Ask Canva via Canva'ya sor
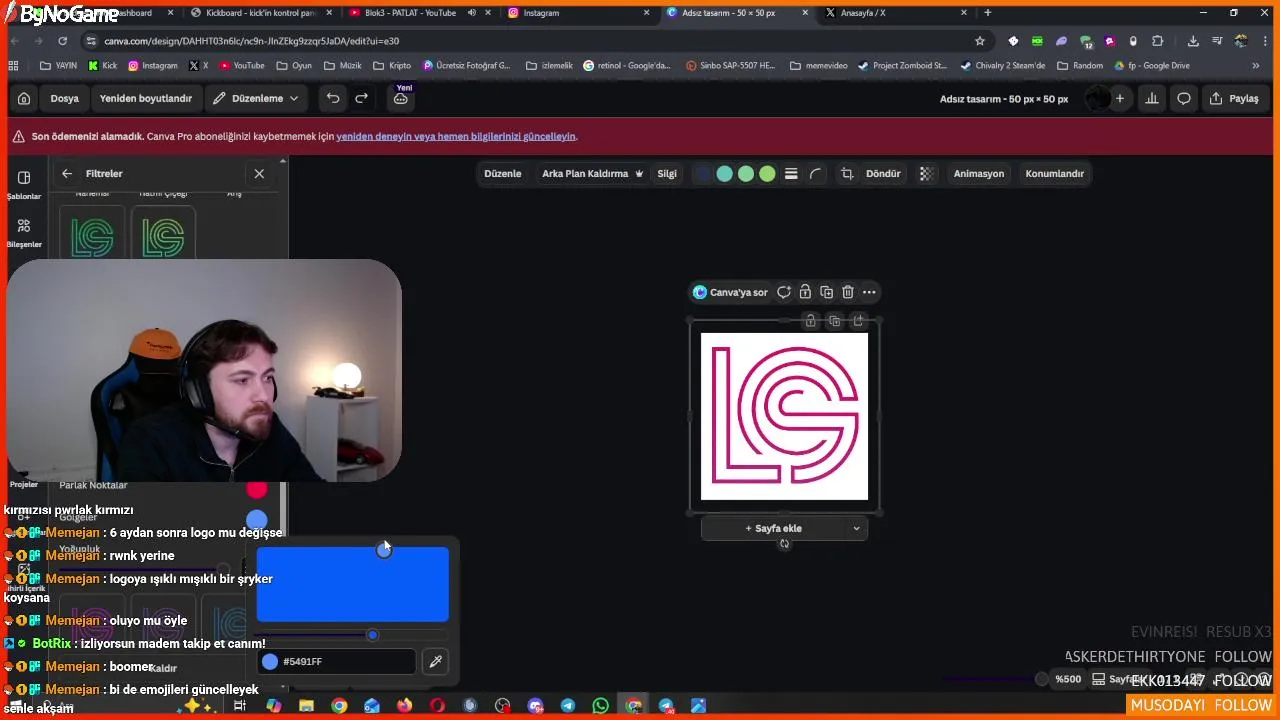 [x=731, y=292]
